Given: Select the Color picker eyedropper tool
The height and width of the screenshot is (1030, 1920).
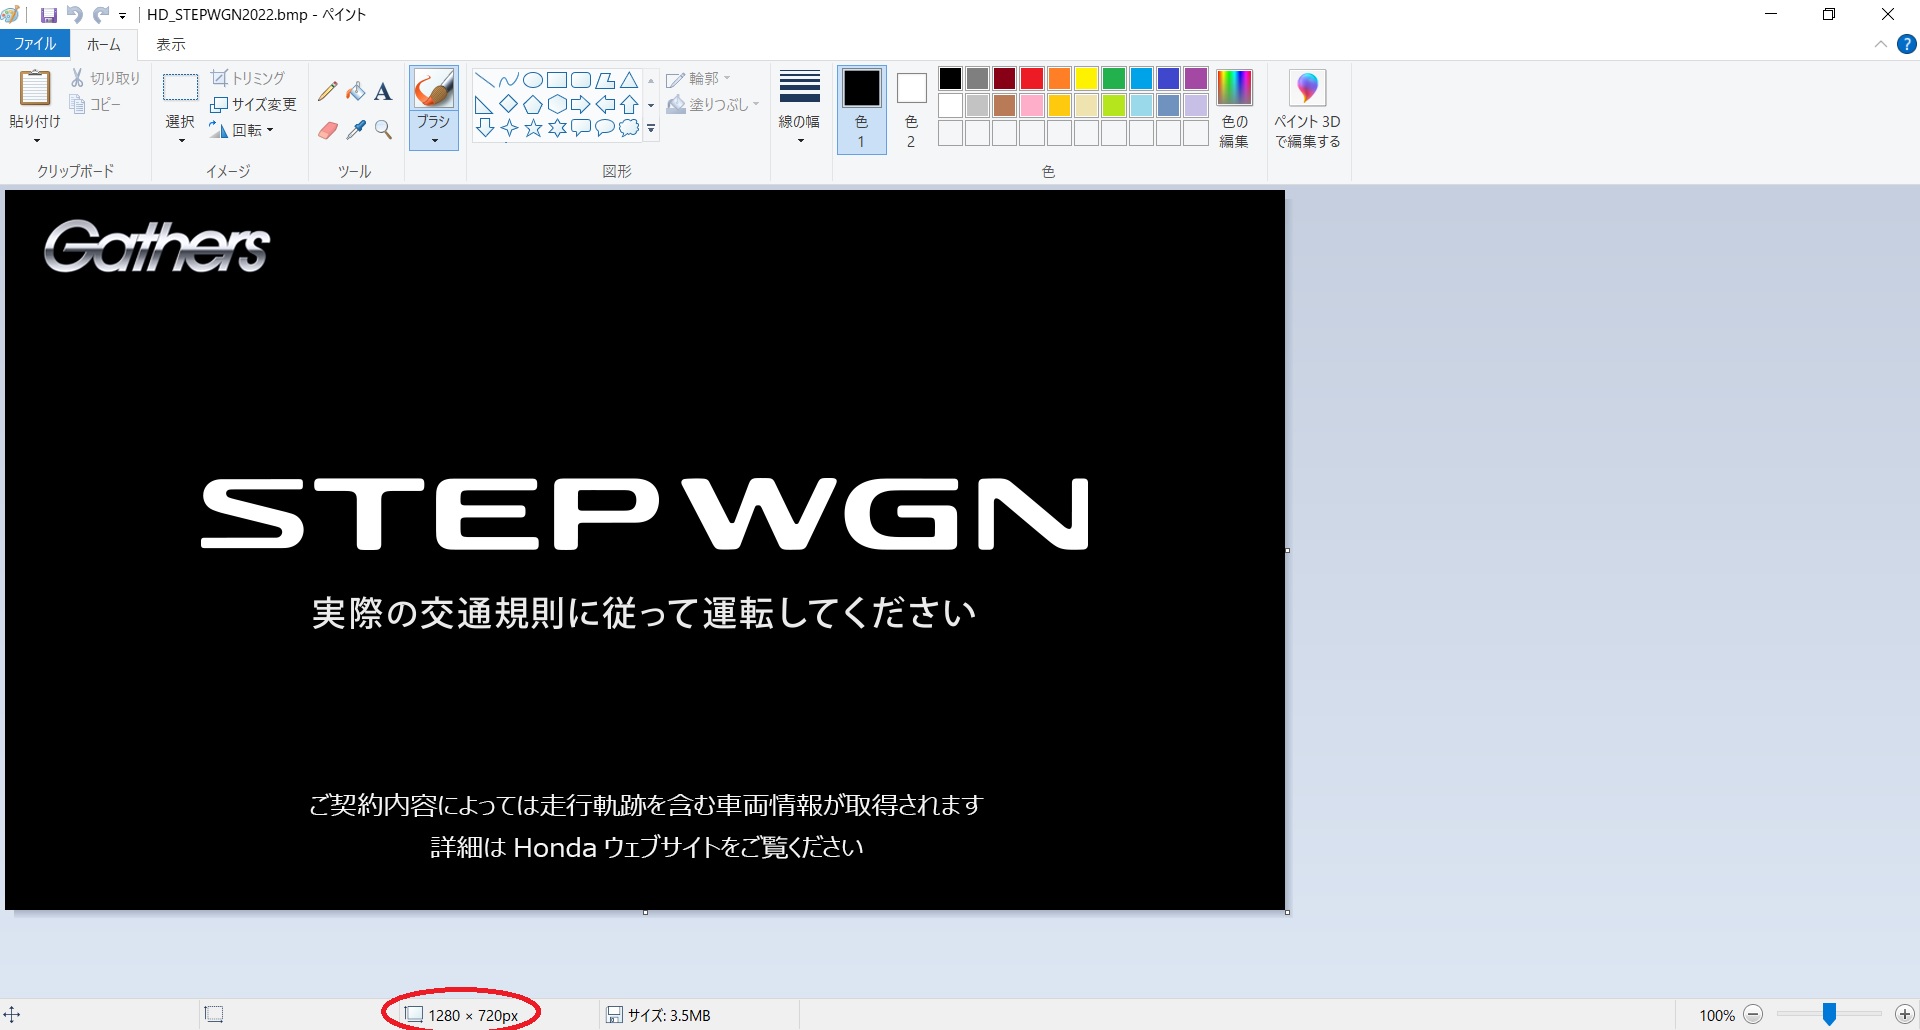Looking at the screenshot, I should click(355, 130).
